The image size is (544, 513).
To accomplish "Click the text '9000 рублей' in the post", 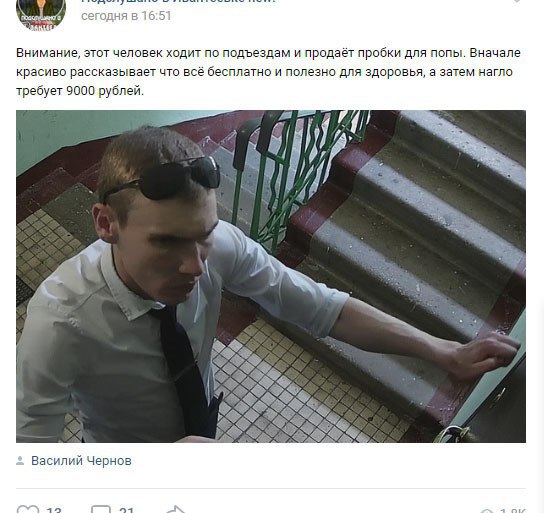I will [105, 91].
